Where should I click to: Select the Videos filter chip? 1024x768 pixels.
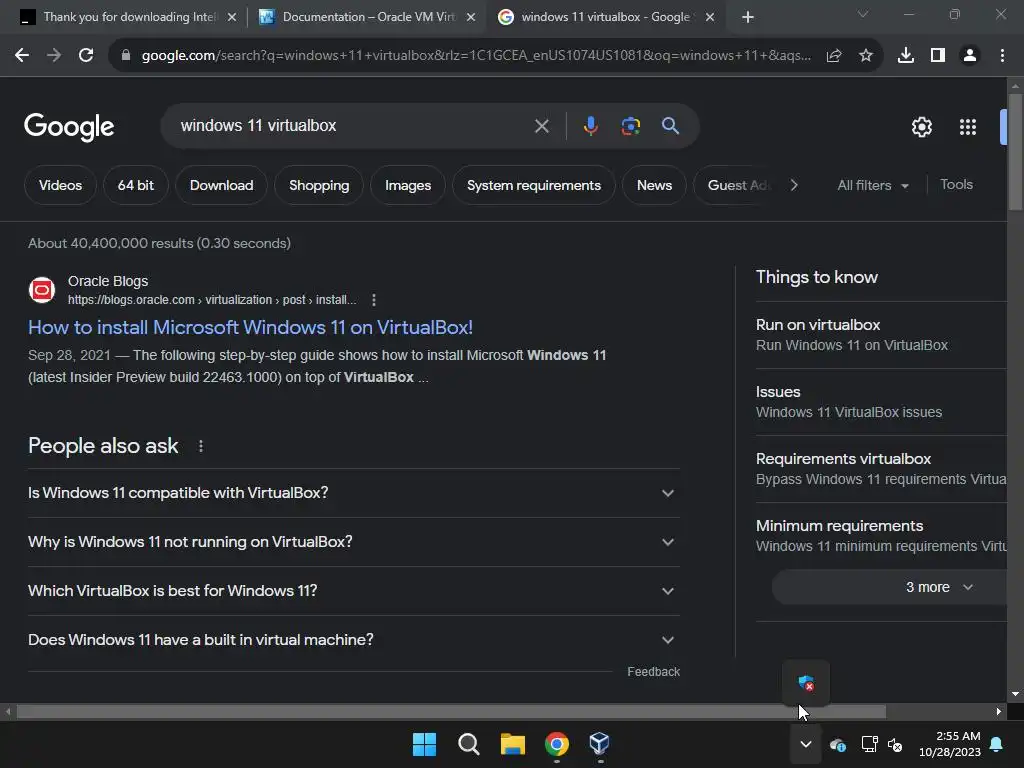(60, 185)
